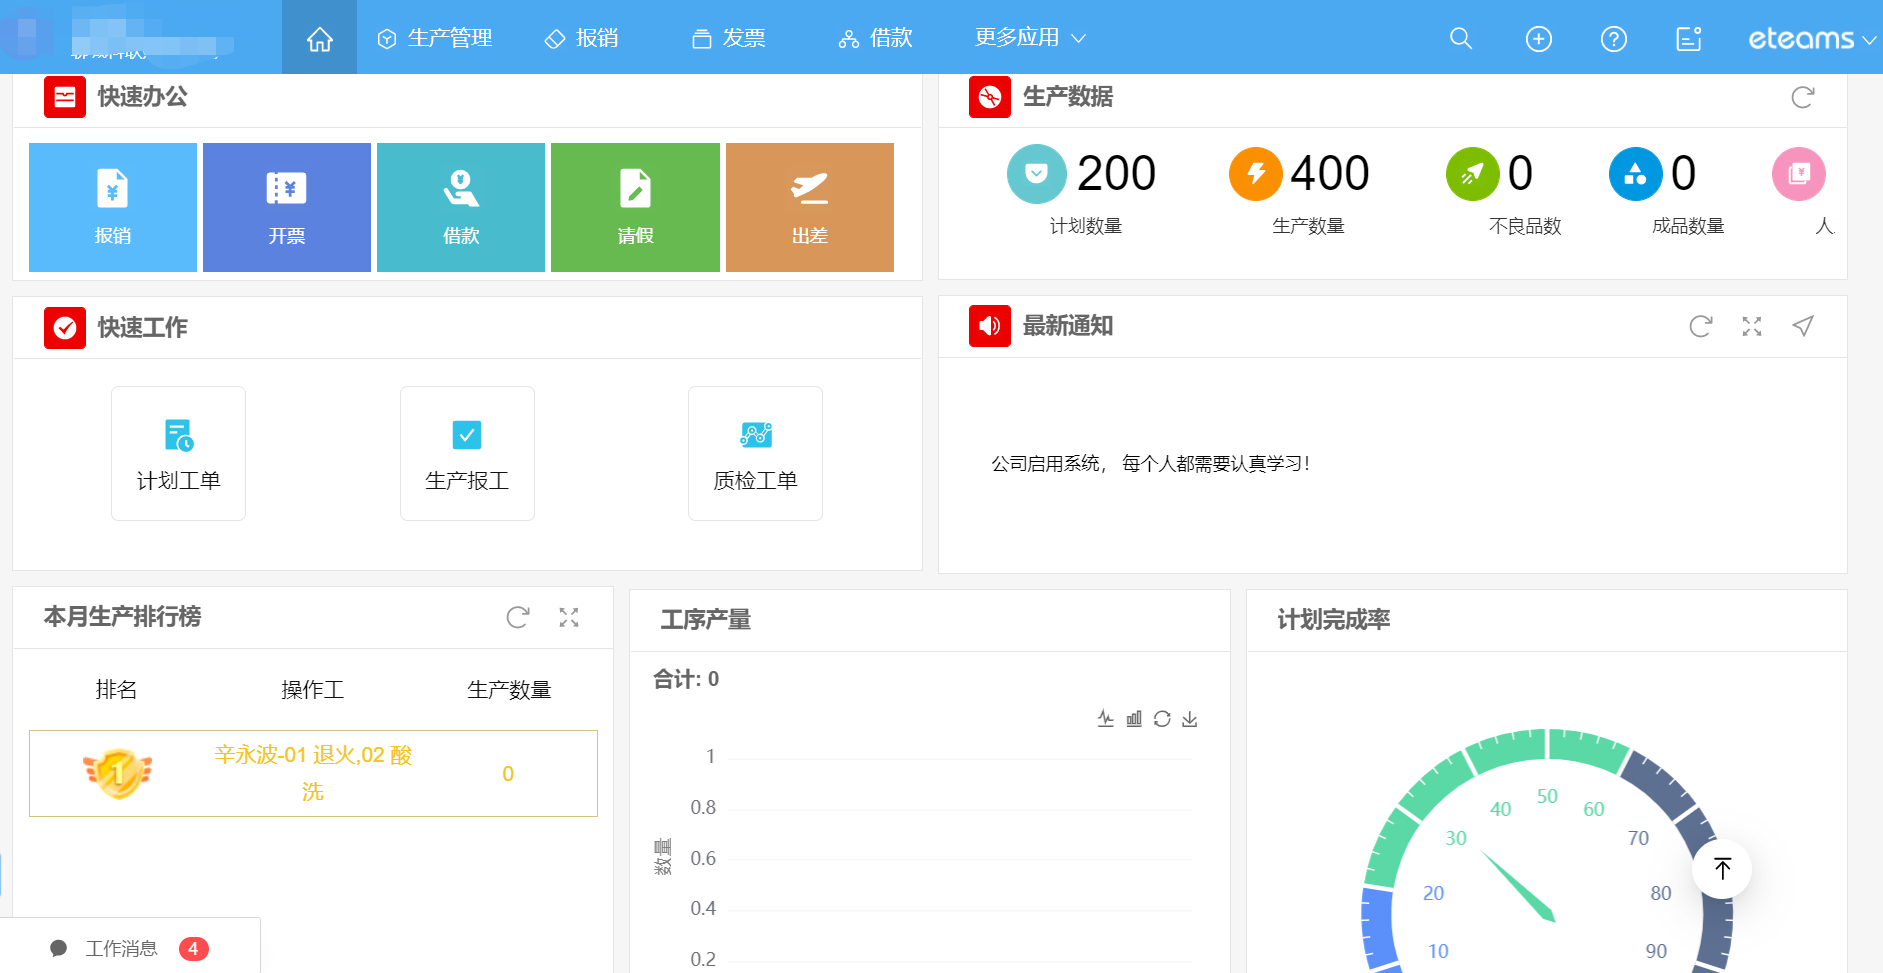This screenshot has width=1883, height=973.
Task: Go to the home page icon
Action: (319, 38)
